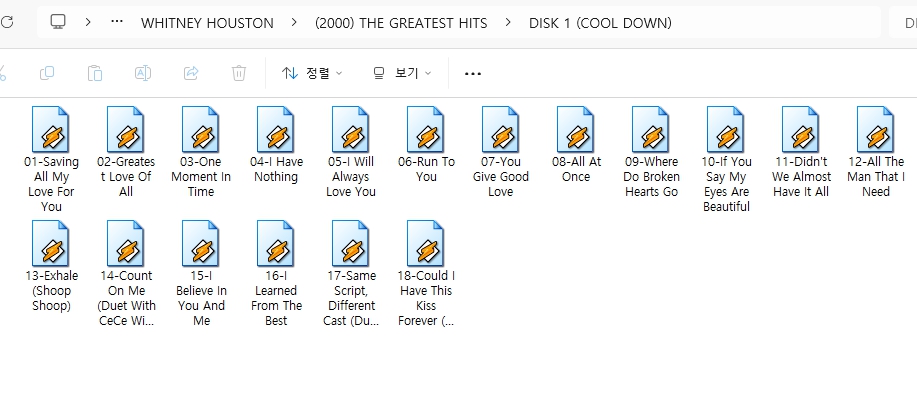Expand the chevron after WHITNEY HOUSTON breadcrumb
The width and height of the screenshot is (917, 415).
pyautogui.click(x=295, y=22)
